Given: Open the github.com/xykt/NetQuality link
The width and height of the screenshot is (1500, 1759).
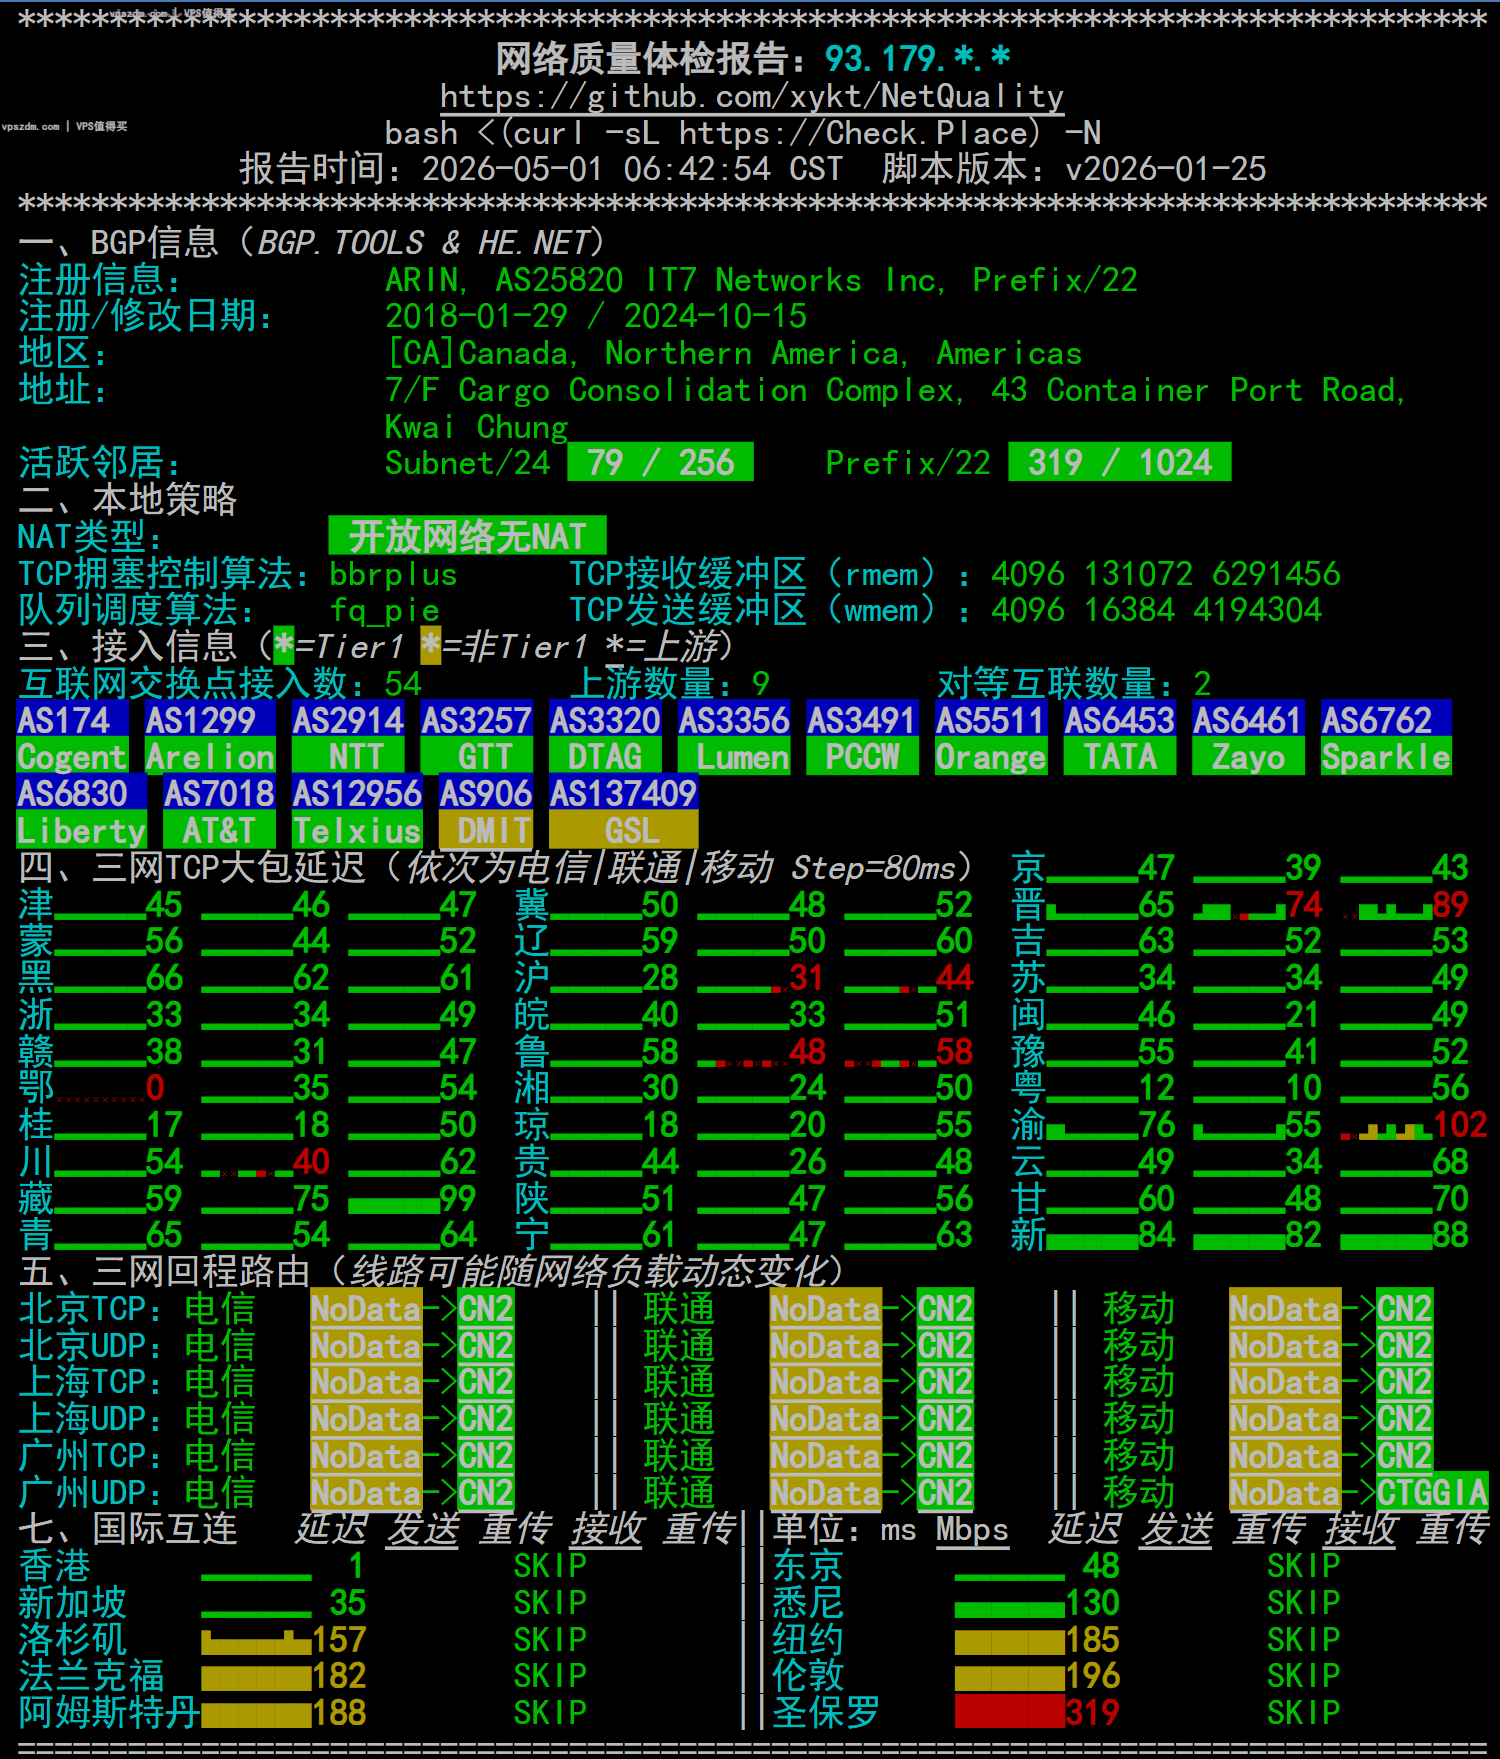Looking at the screenshot, I should coord(751,96).
